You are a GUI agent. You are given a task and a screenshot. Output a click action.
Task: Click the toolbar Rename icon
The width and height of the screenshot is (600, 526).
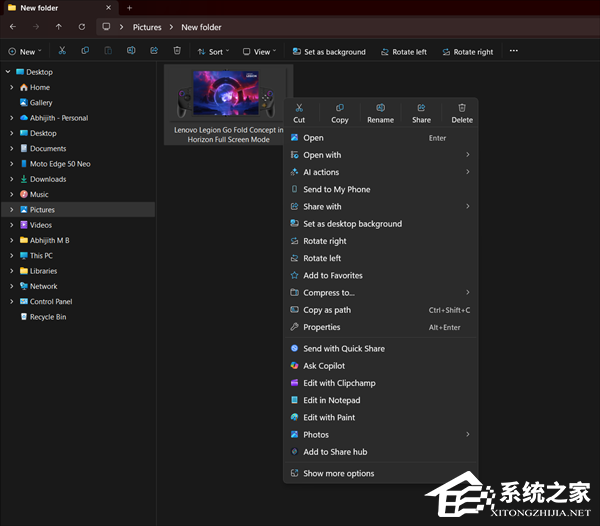coord(131,51)
